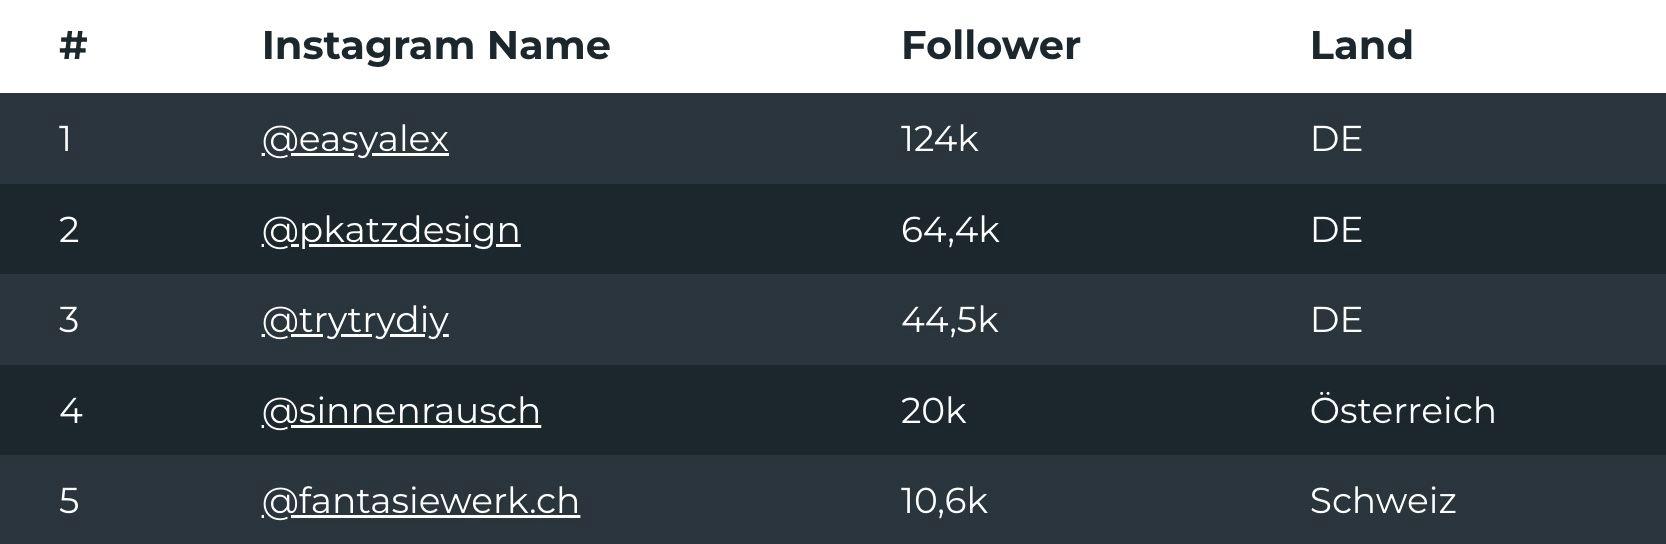Open the @easyalex Instagram link
The width and height of the screenshot is (1666, 544).
pos(355,139)
